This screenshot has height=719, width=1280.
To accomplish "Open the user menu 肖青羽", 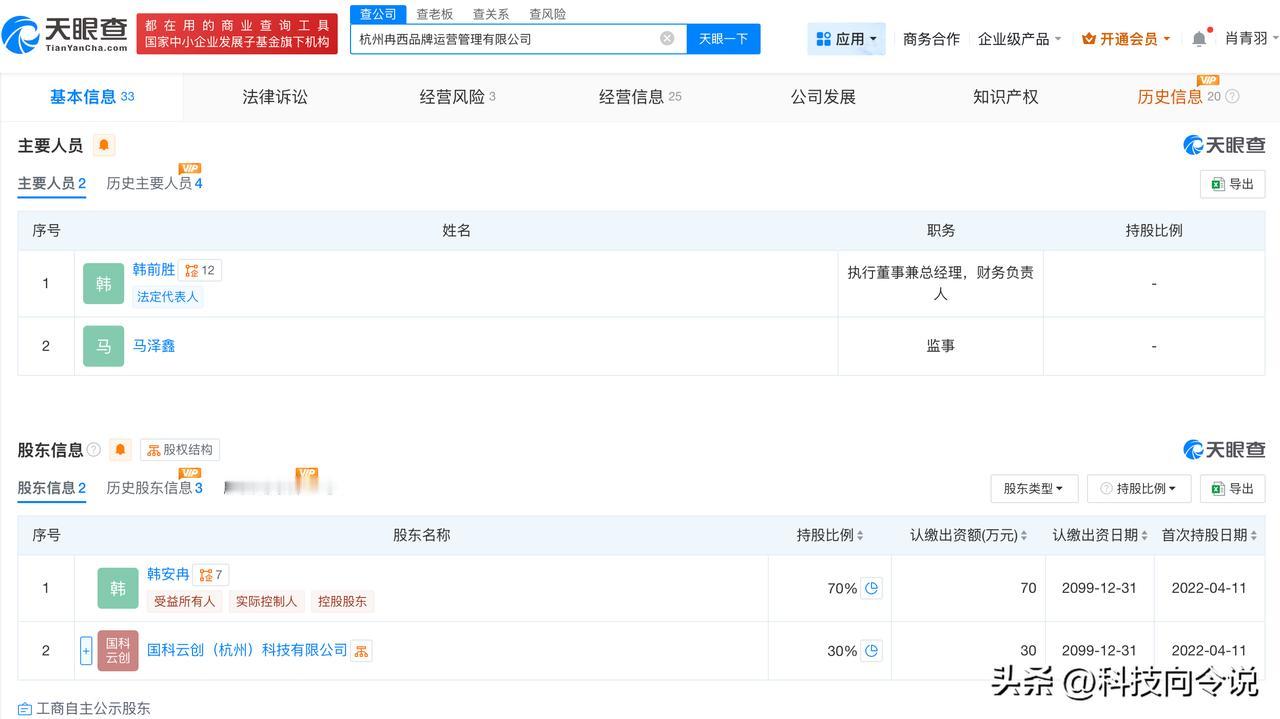I will point(1252,38).
